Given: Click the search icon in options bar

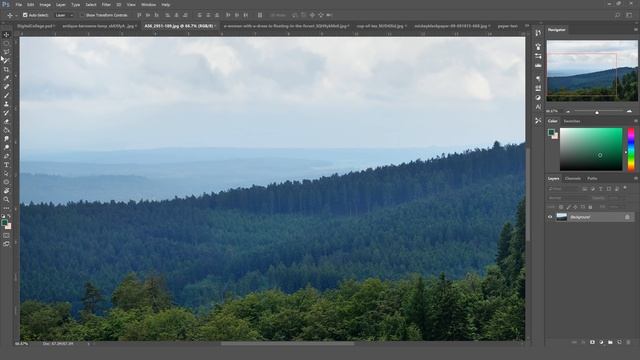Looking at the screenshot, I should [x=618, y=15].
